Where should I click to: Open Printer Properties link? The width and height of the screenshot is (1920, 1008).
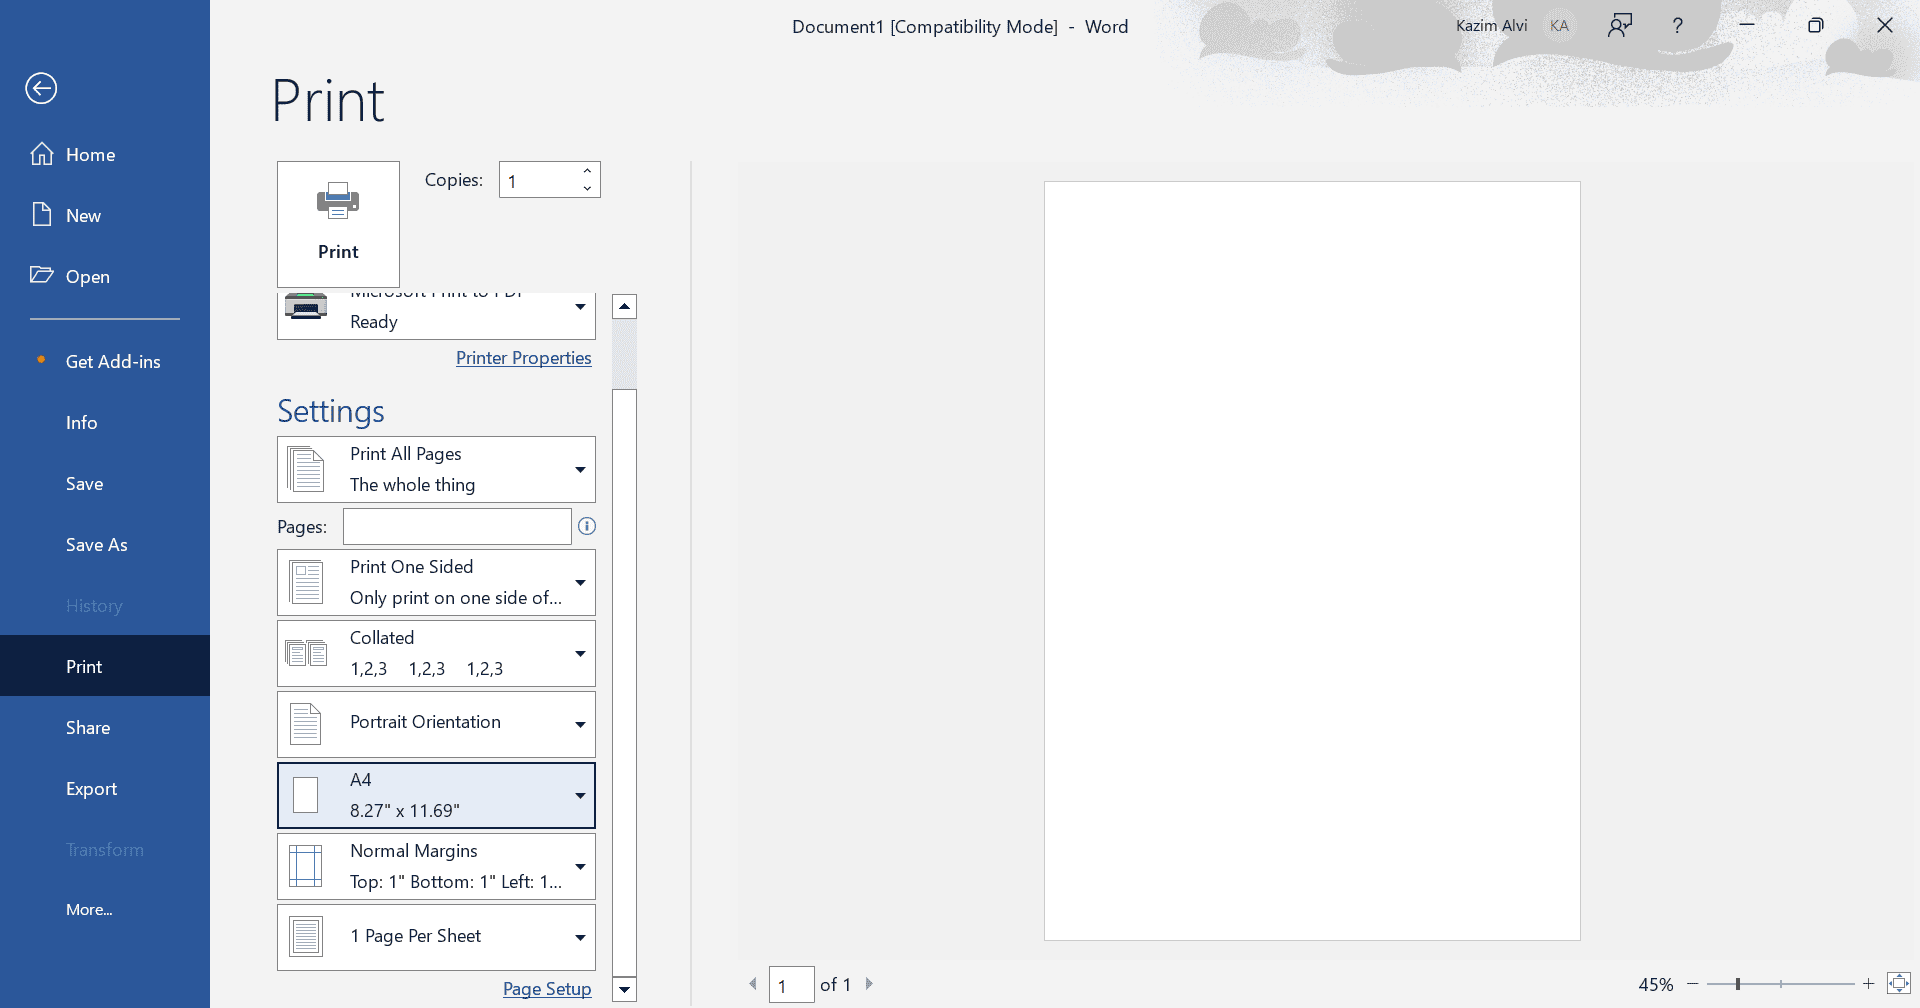coord(523,358)
